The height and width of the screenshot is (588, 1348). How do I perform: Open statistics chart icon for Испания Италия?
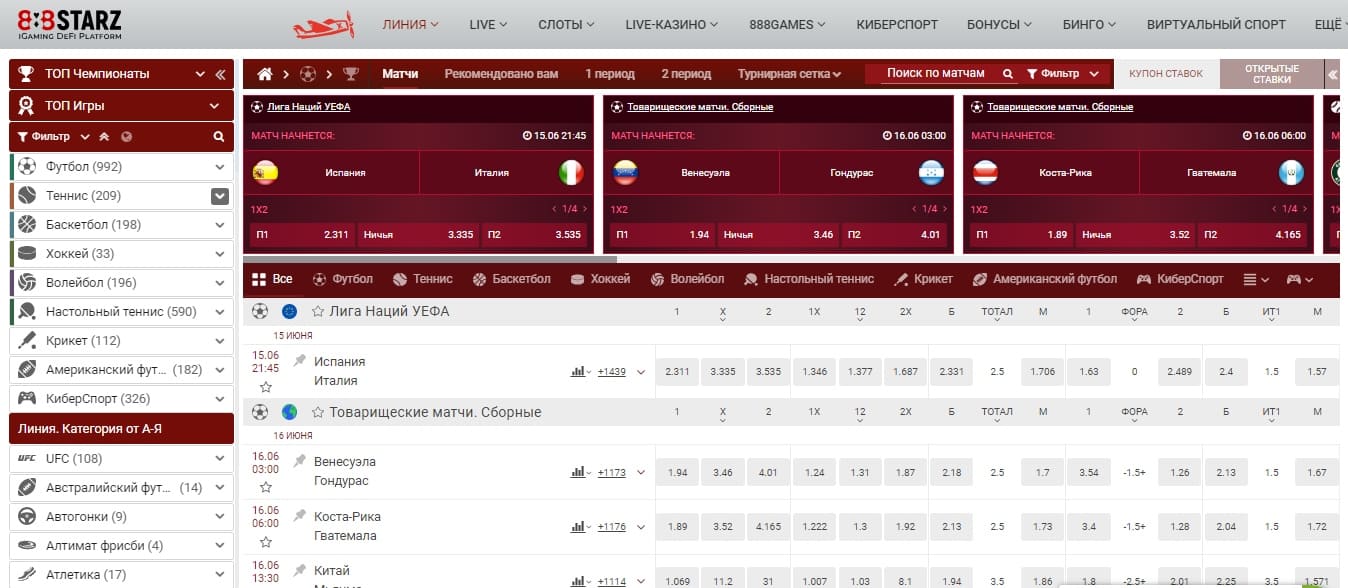(580, 371)
